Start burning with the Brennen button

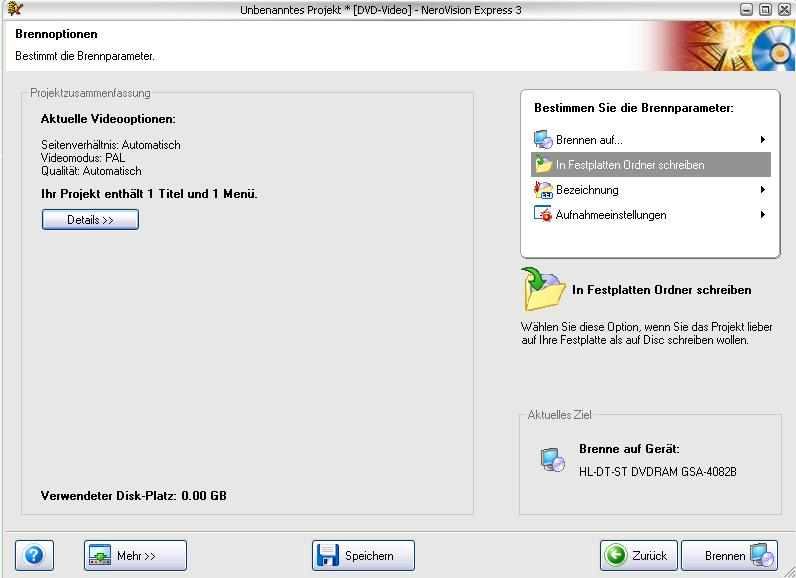tap(729, 556)
